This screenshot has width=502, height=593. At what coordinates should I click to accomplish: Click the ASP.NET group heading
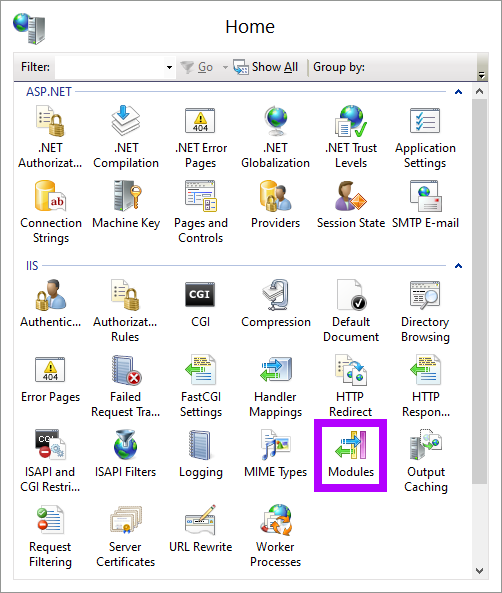tap(49, 92)
